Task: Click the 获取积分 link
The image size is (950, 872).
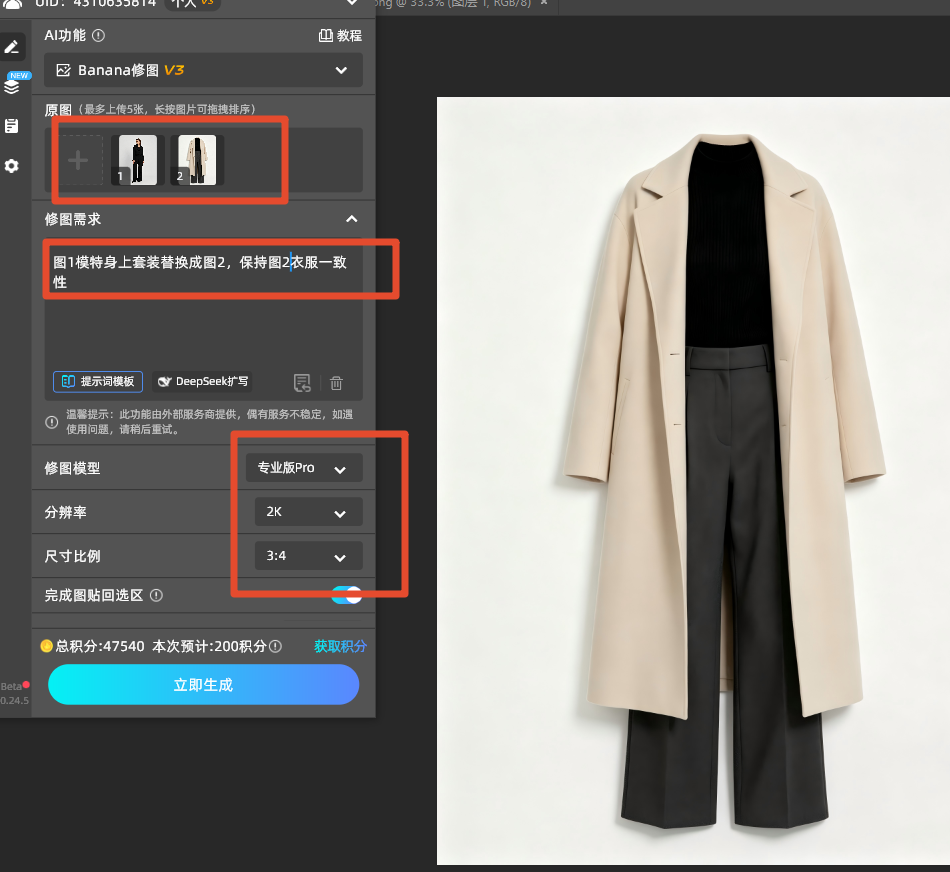Action: click(340, 646)
